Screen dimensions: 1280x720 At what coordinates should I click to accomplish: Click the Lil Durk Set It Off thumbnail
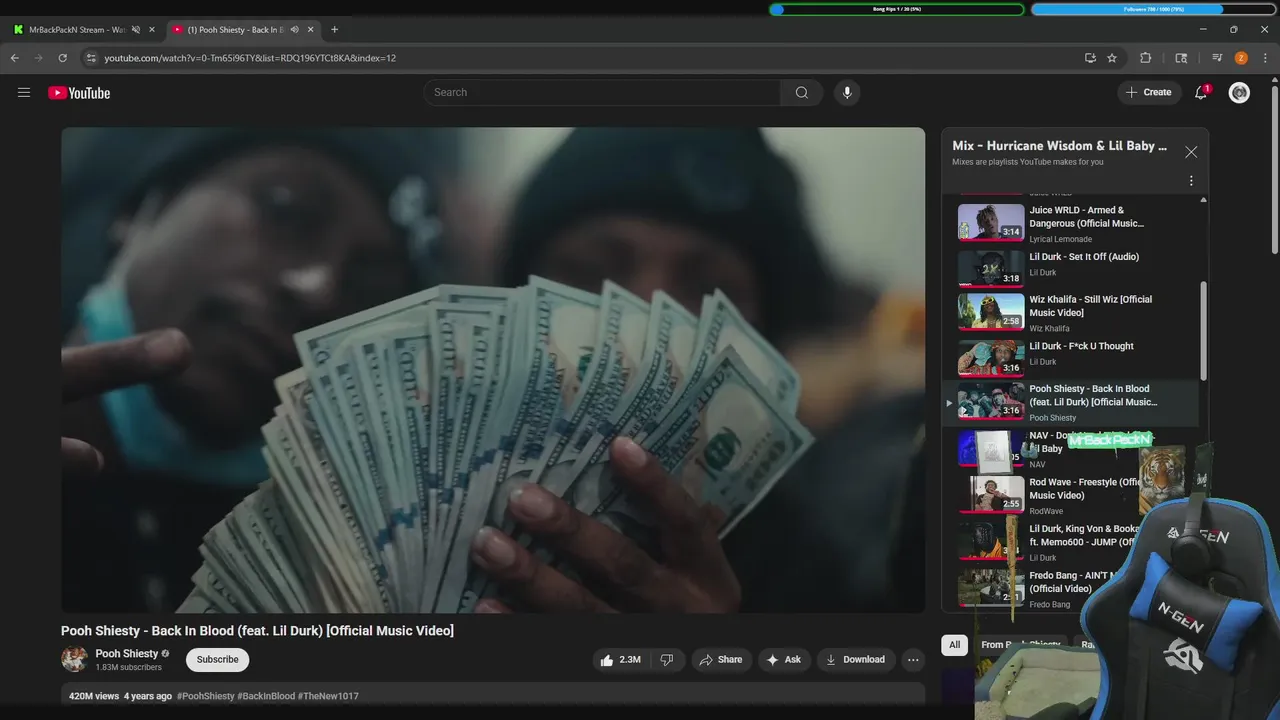click(991, 268)
